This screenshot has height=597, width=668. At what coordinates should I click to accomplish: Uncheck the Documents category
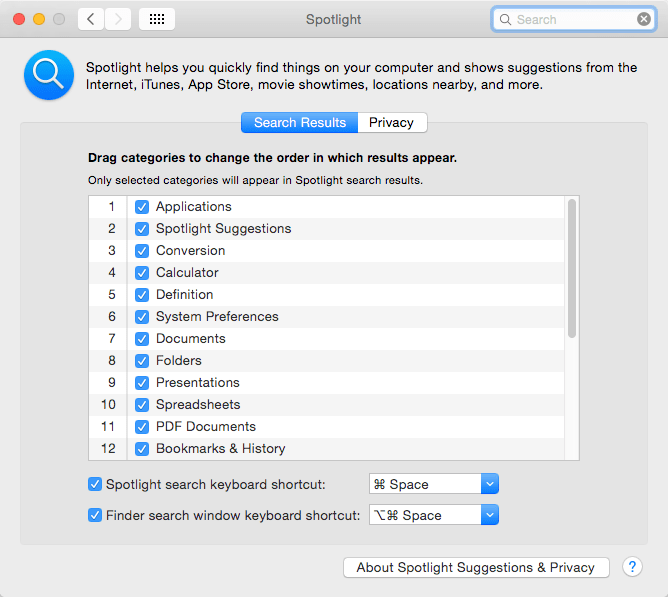[142, 339]
